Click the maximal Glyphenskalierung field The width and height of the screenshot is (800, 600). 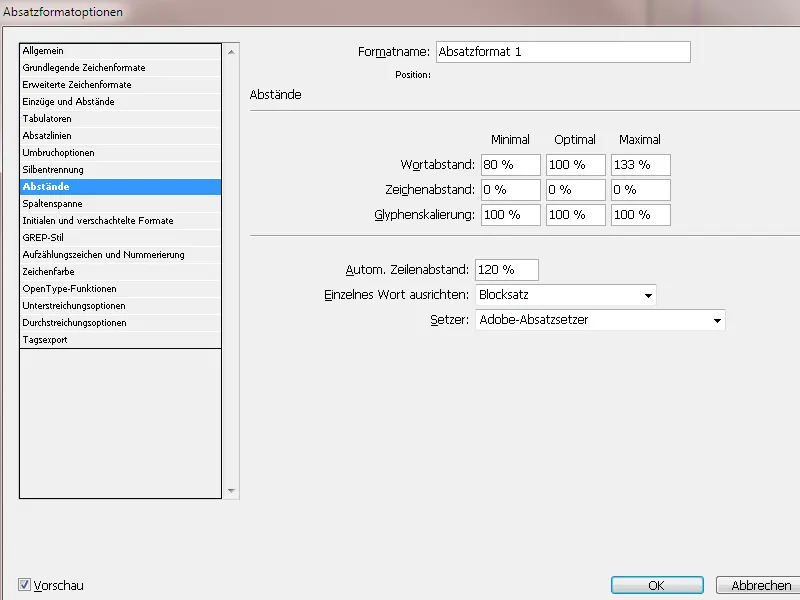click(x=640, y=214)
